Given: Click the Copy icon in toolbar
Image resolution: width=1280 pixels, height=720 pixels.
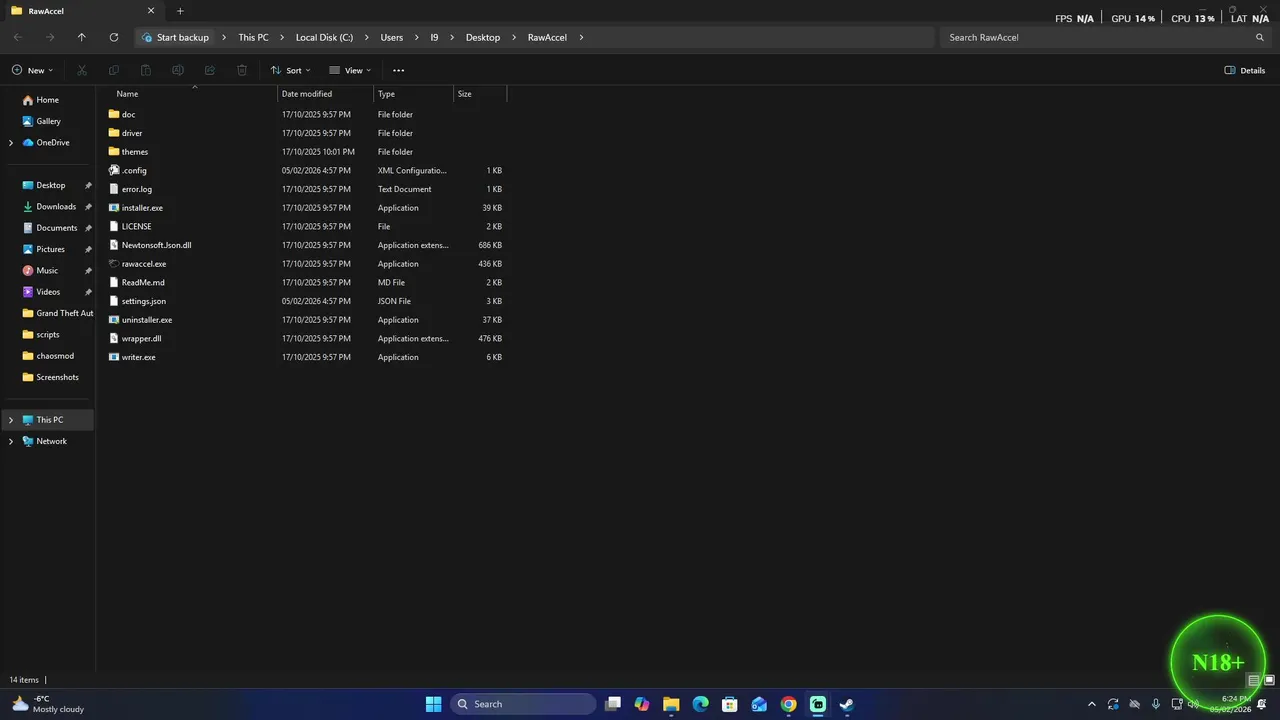Looking at the screenshot, I should tap(114, 70).
